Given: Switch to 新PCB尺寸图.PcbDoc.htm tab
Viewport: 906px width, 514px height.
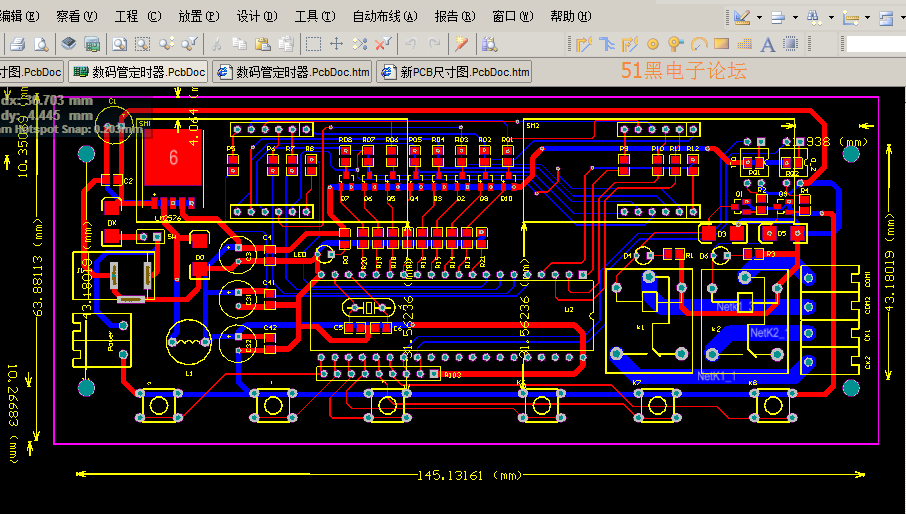Looking at the screenshot, I should click(454, 72).
